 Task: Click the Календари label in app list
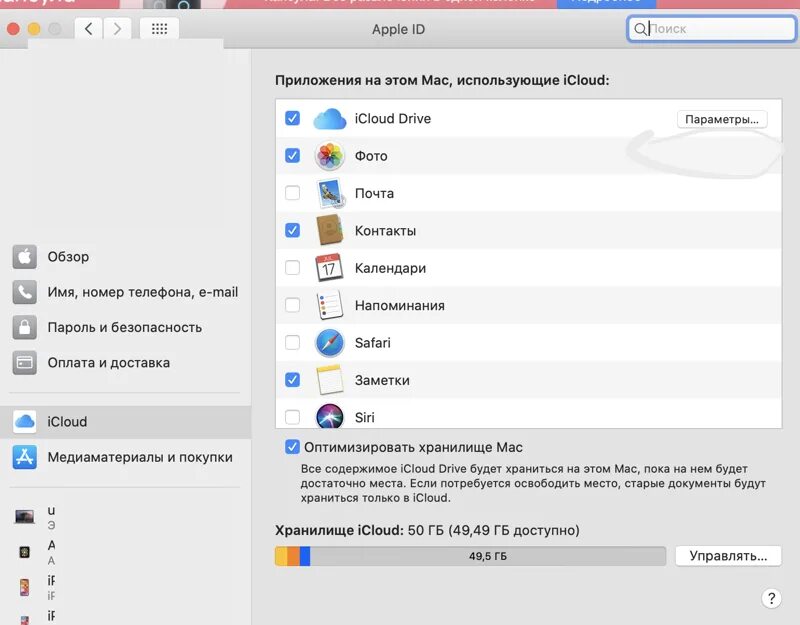click(x=390, y=268)
